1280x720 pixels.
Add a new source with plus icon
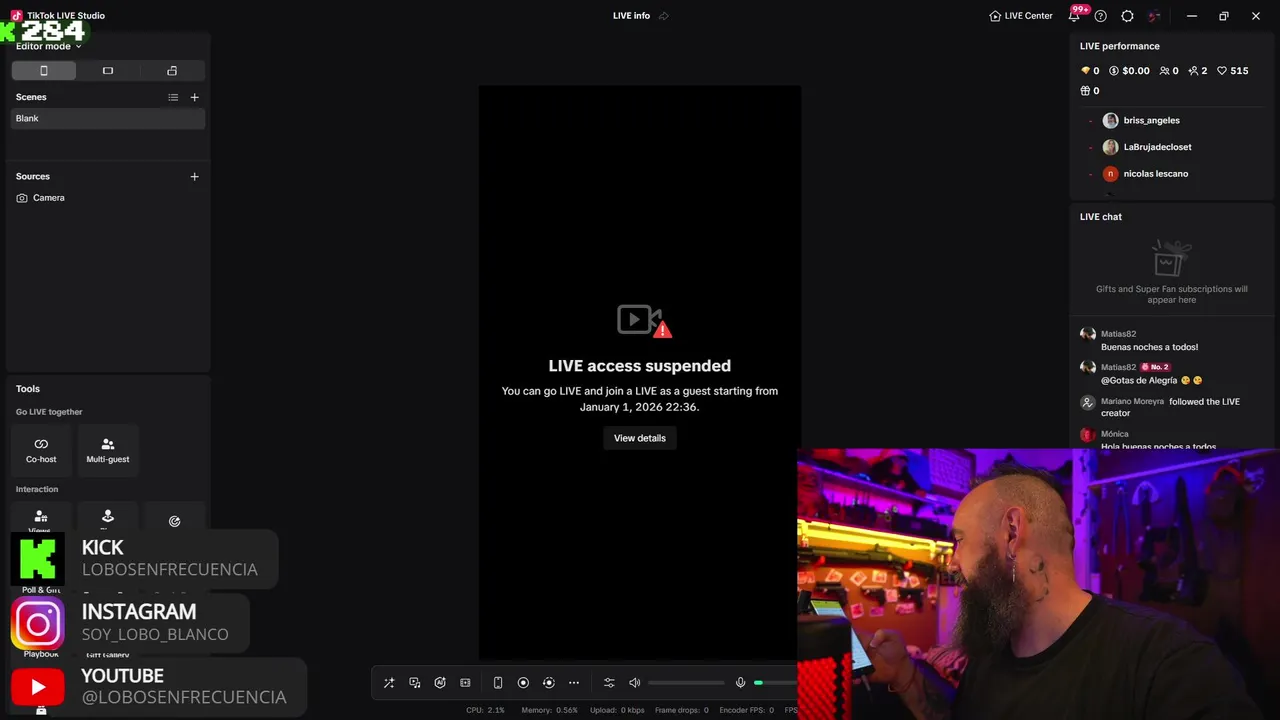coord(195,176)
